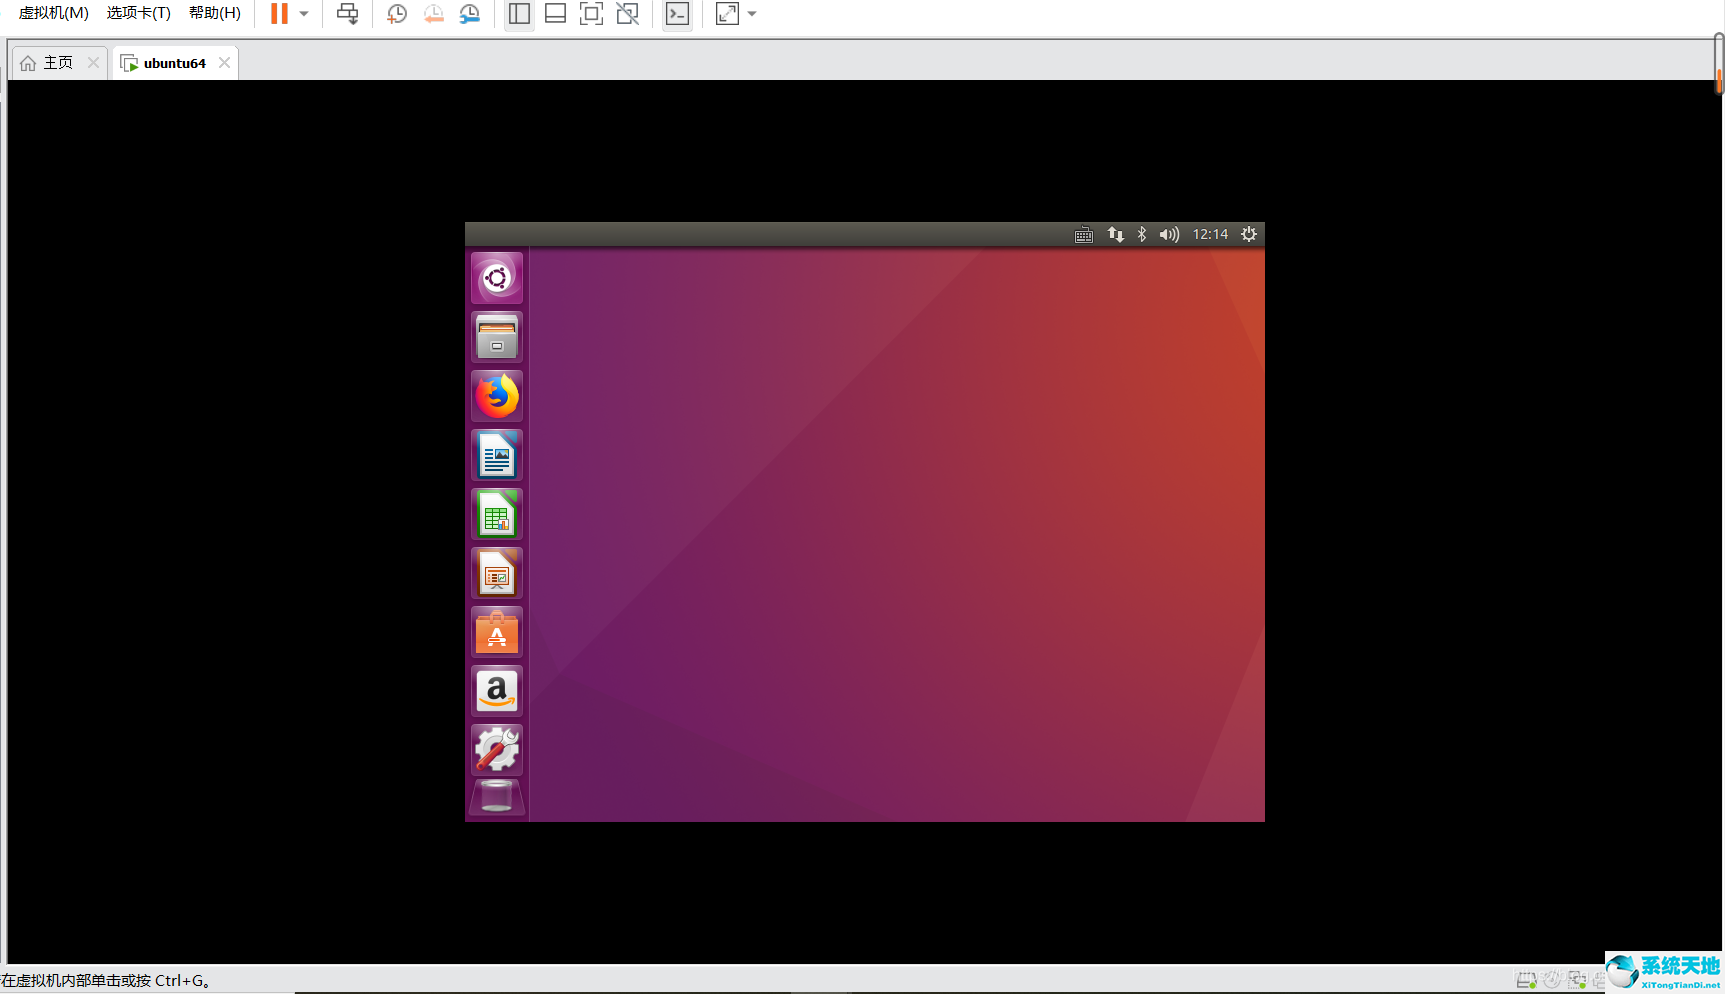The image size is (1725, 994).
Task: Close the ubuntu64 tab
Action: (224, 62)
